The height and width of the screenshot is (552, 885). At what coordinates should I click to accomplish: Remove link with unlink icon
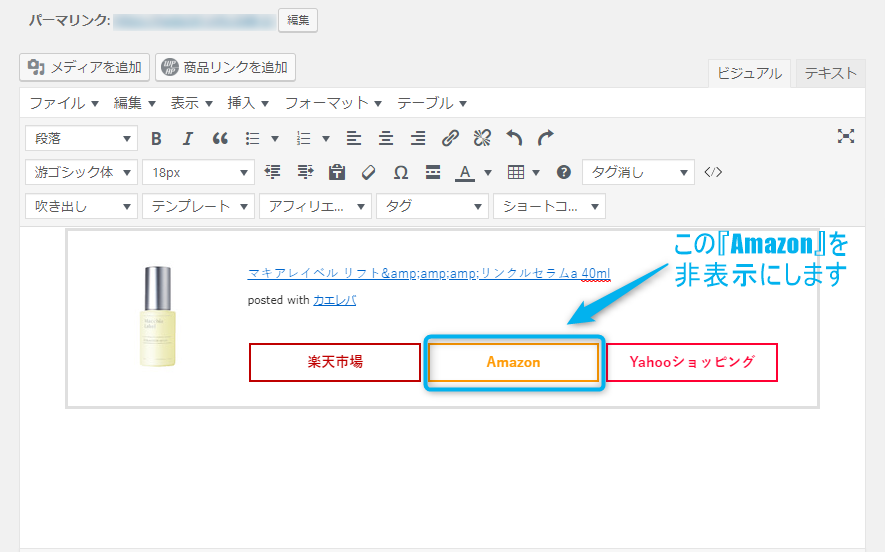(x=482, y=138)
